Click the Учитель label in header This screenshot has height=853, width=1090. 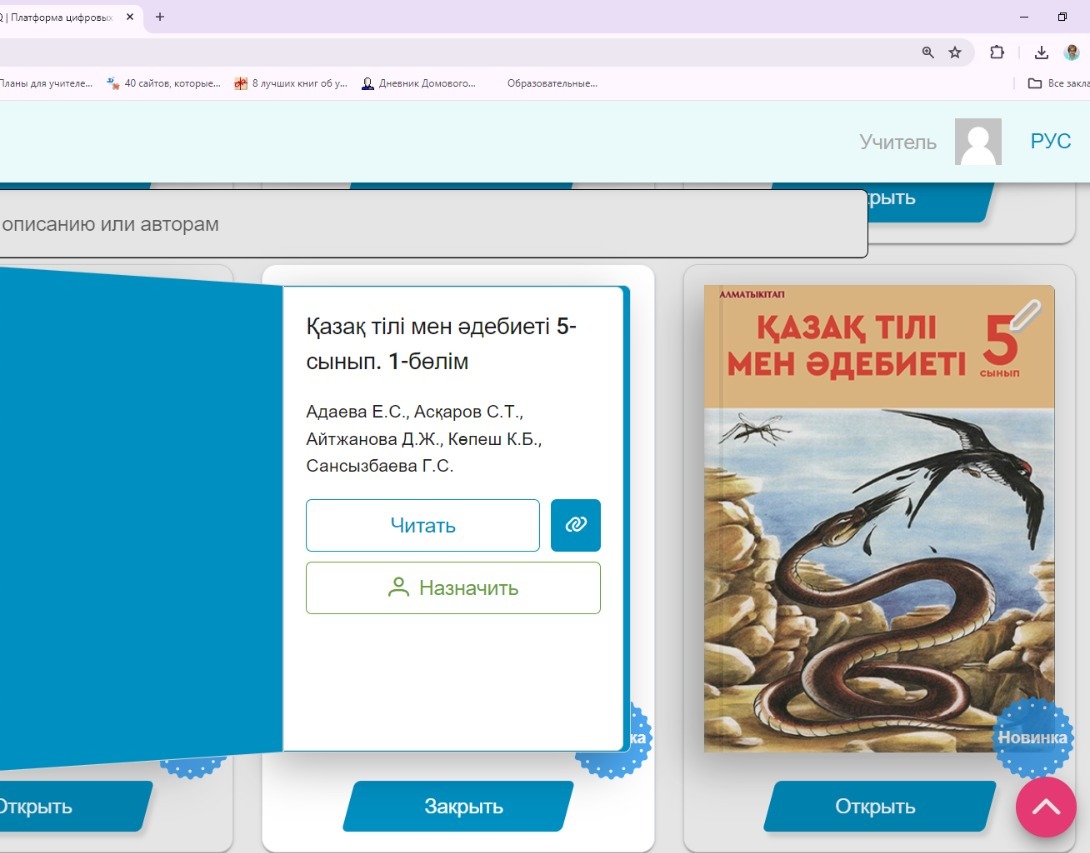click(x=897, y=142)
